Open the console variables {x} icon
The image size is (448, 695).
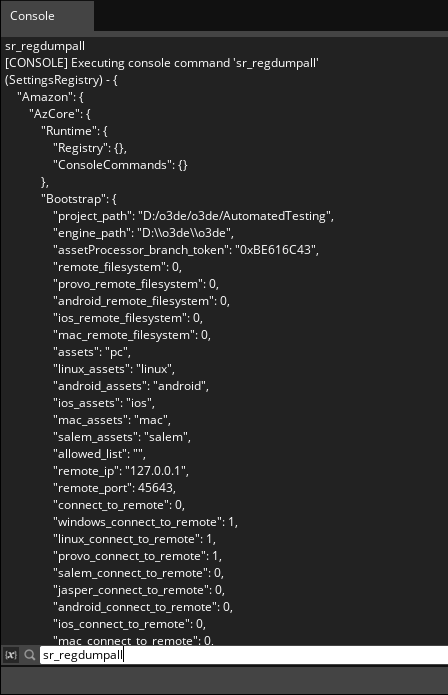[x=11, y=655]
